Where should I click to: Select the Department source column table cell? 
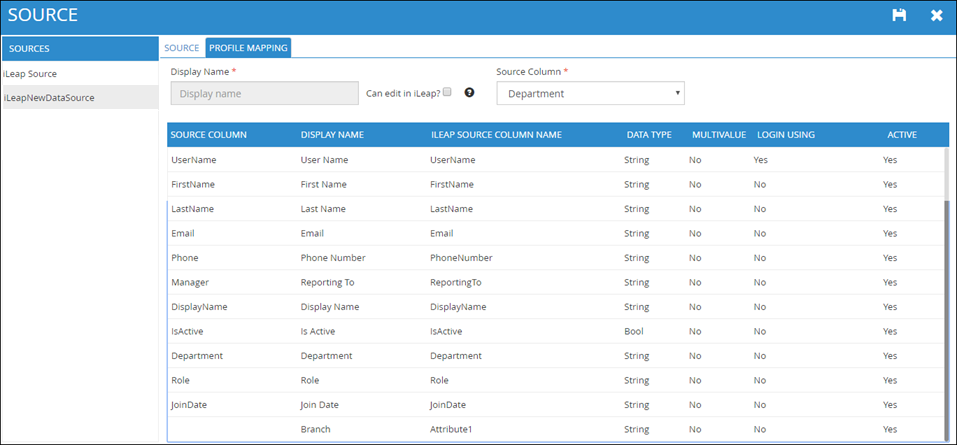pyautogui.click(x=197, y=355)
